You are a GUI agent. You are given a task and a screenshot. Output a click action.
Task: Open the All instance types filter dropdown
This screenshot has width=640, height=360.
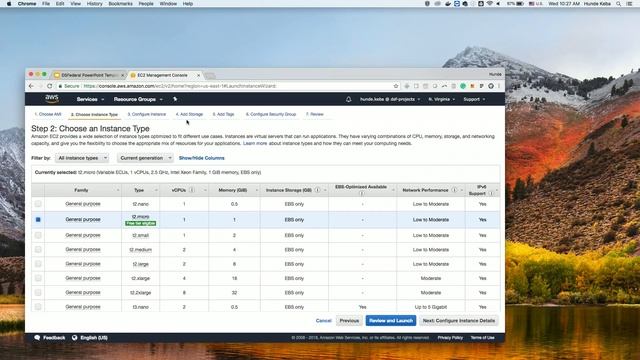pos(82,158)
